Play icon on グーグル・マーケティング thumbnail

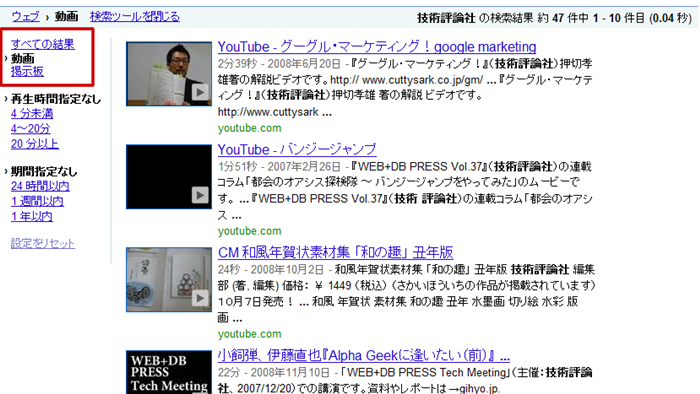tap(200, 92)
